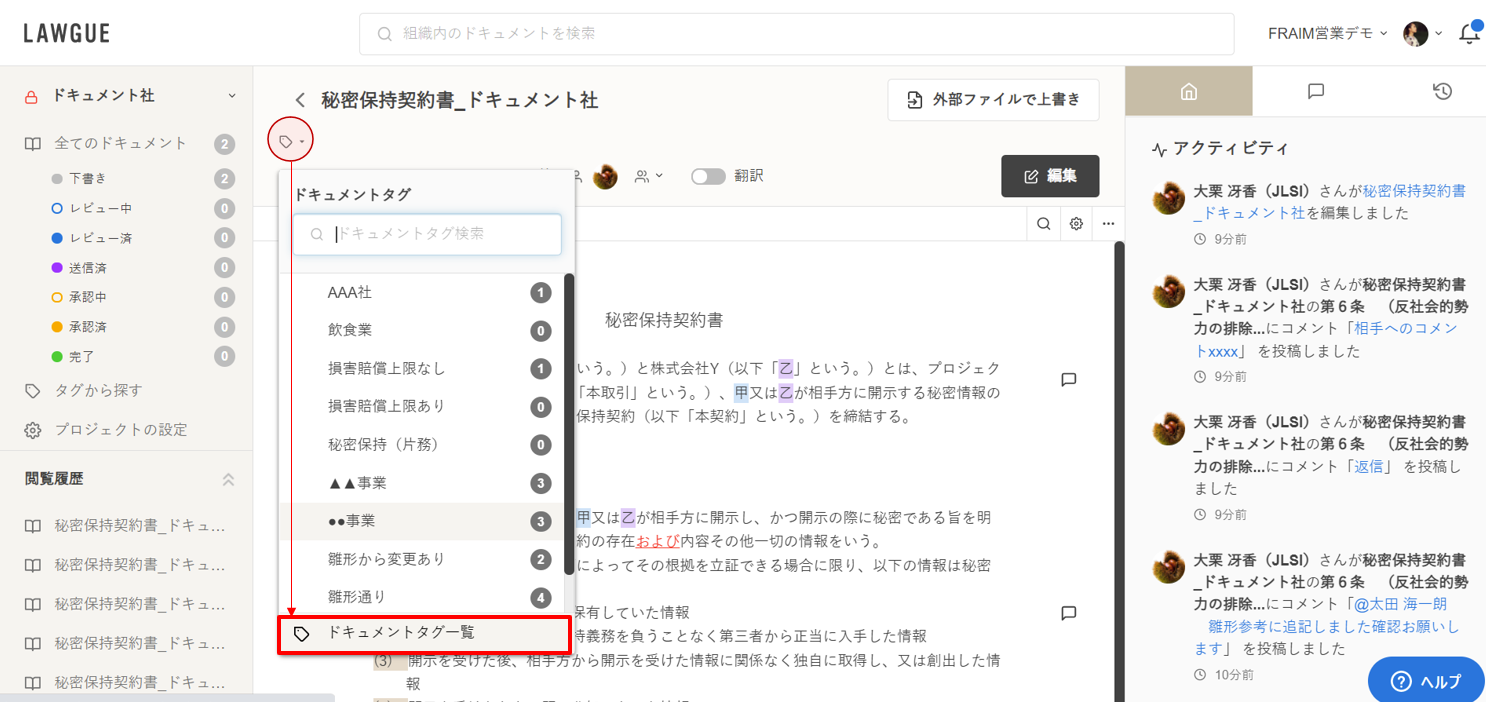
Task: Open comment bubble beside first paragraph
Action: coord(1068,380)
